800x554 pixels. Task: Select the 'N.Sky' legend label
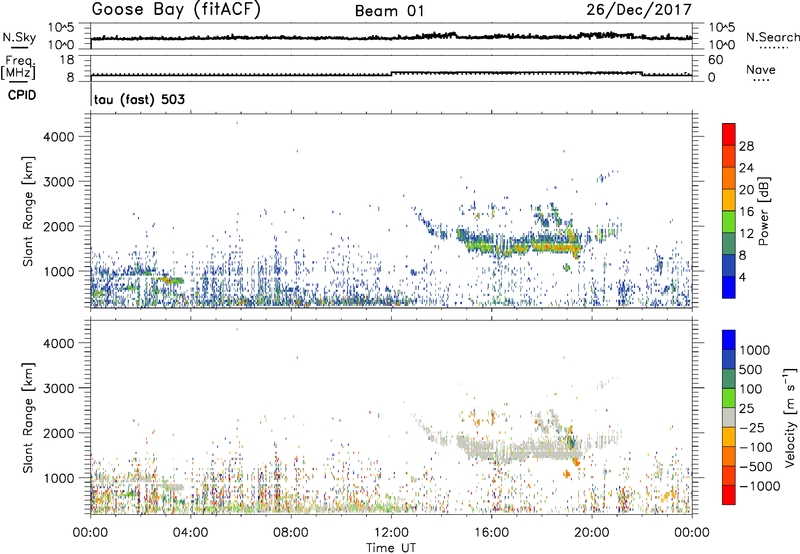coord(19,37)
